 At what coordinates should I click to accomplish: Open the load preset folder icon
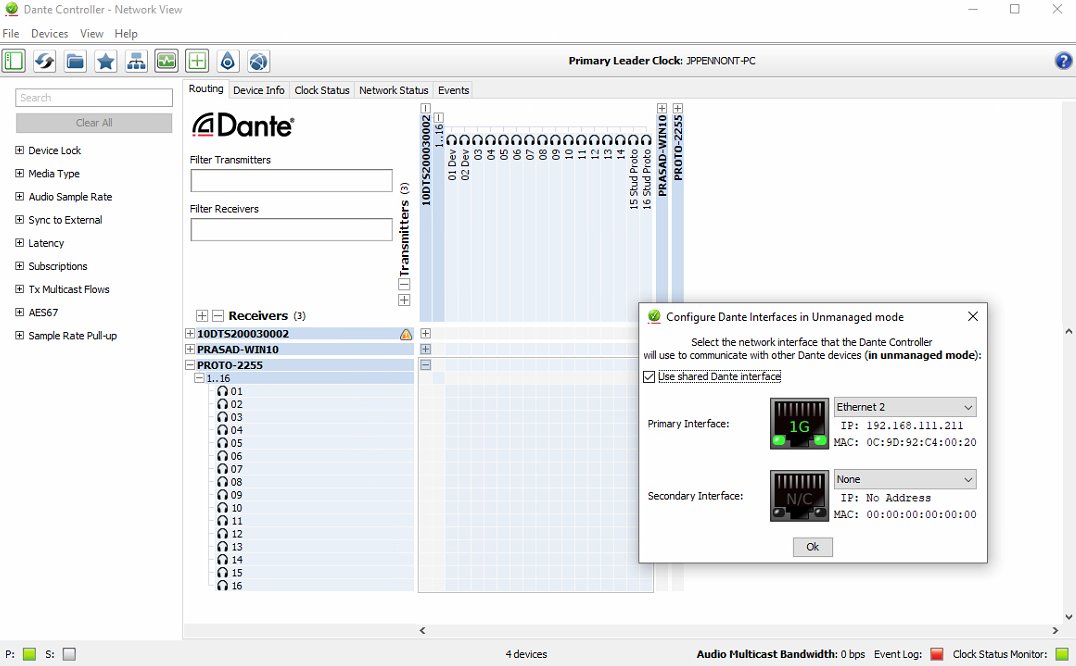coord(75,61)
